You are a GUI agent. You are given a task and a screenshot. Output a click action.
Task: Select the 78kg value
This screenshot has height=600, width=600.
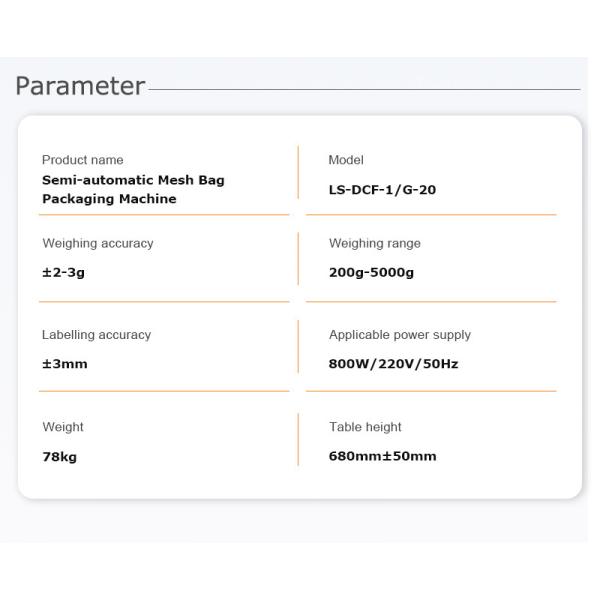(59, 456)
